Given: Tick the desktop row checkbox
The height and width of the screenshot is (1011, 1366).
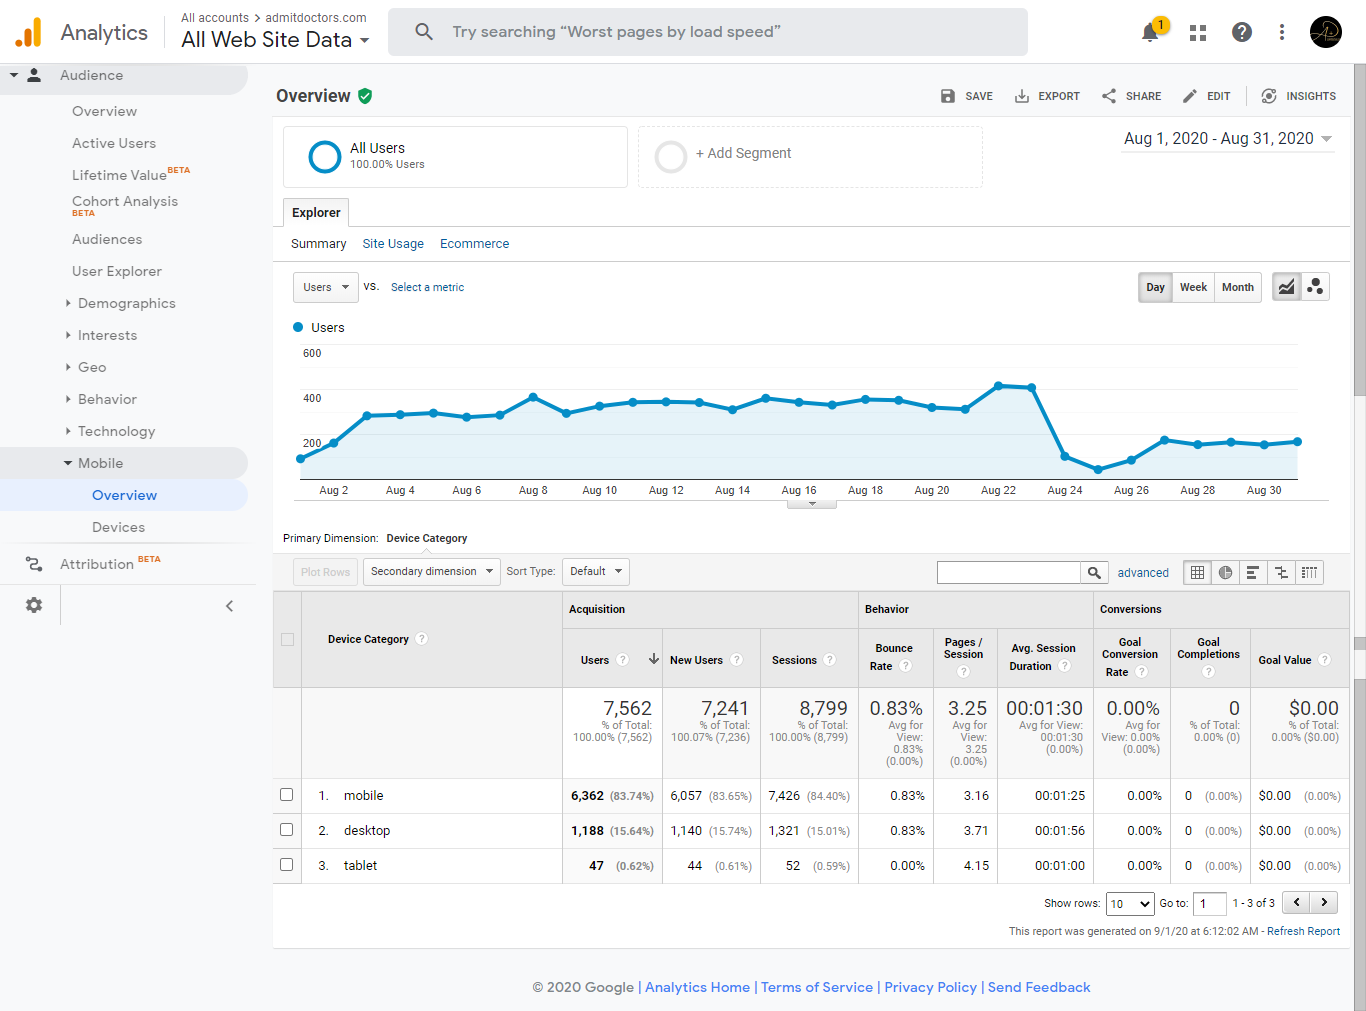Looking at the screenshot, I should 287,830.
